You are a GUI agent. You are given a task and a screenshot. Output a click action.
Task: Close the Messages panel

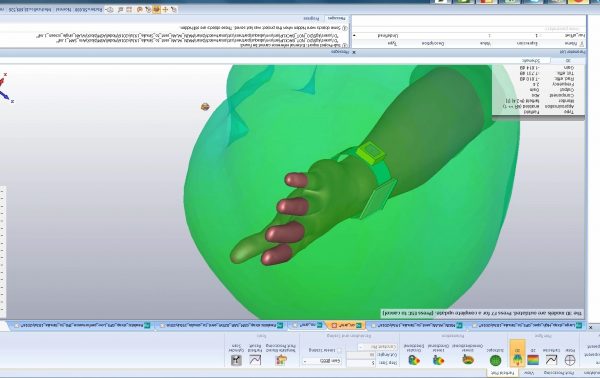[x=354, y=52]
